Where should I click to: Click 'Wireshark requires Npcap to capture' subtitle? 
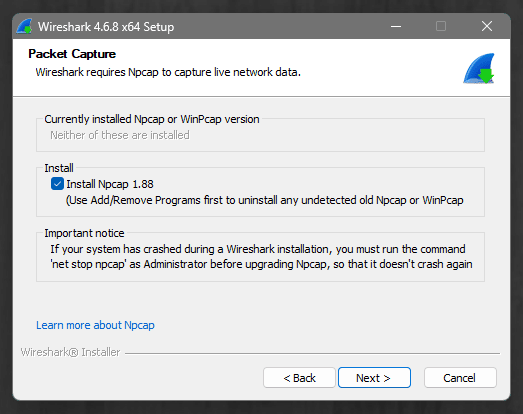pyautogui.click(x=168, y=72)
